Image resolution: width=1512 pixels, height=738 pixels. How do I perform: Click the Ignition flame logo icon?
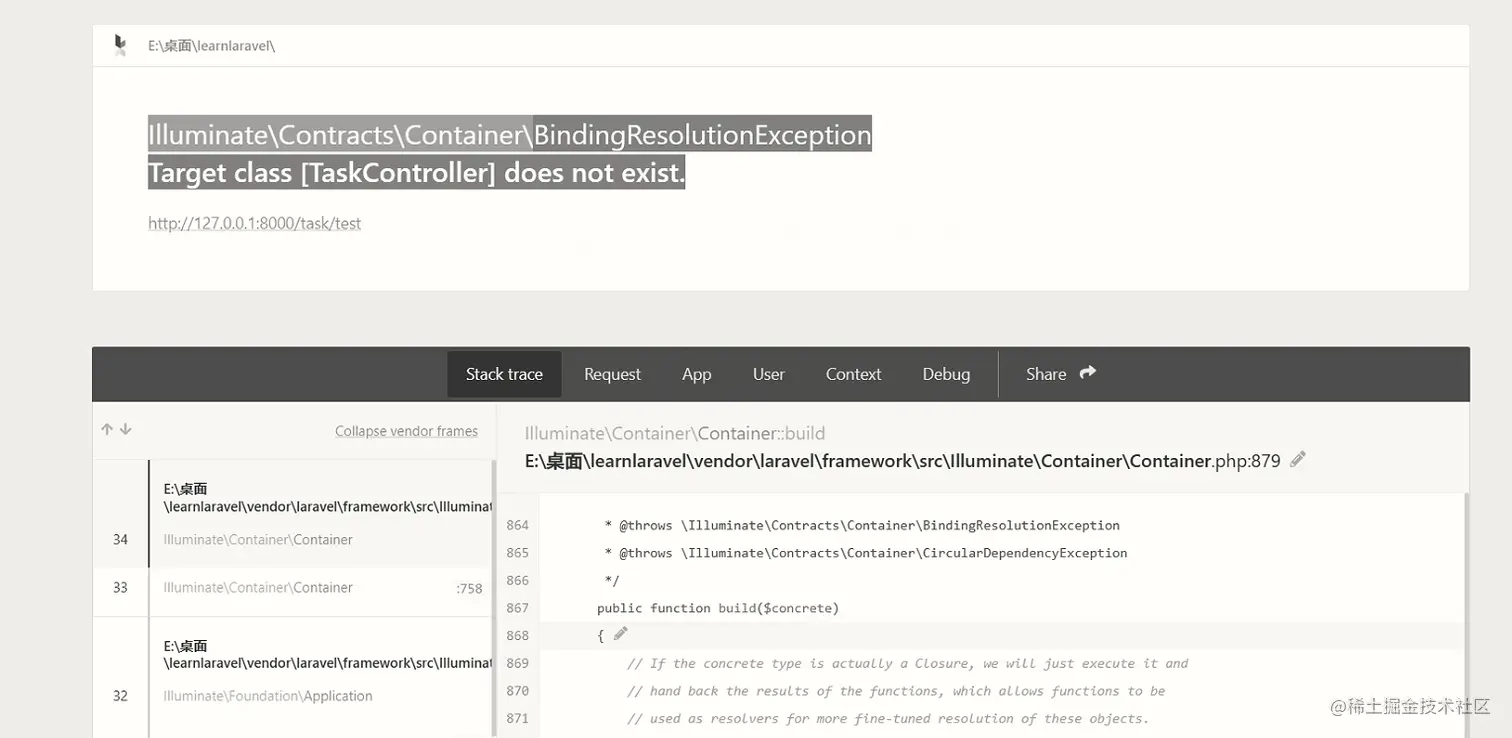pos(119,43)
